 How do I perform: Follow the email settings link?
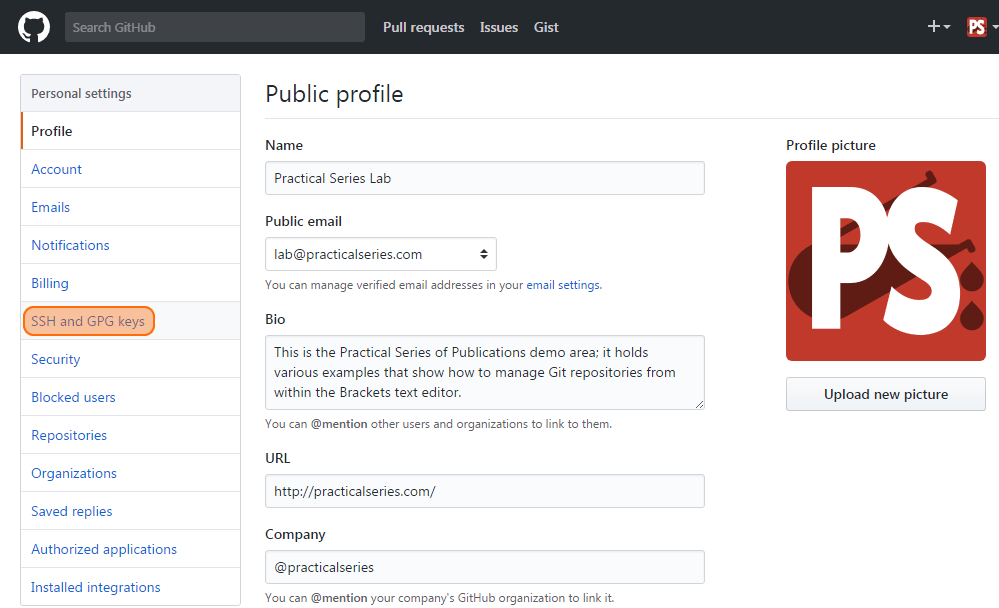click(x=563, y=285)
